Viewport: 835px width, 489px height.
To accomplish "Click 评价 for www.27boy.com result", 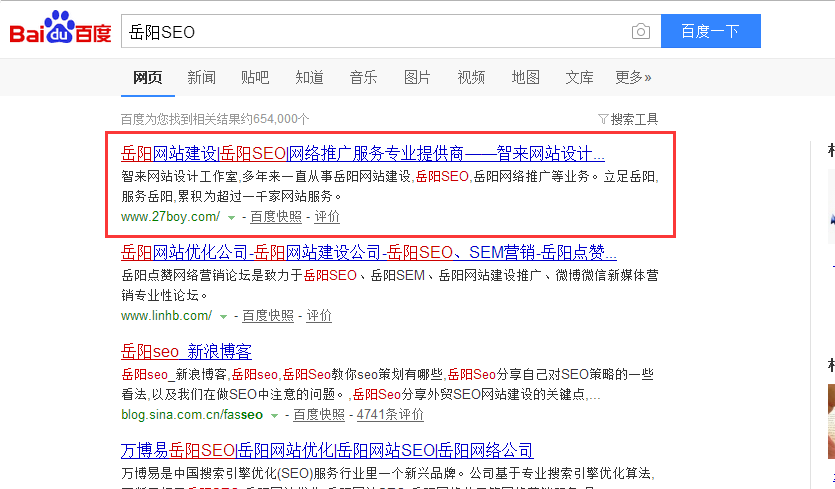I will 327,217.
